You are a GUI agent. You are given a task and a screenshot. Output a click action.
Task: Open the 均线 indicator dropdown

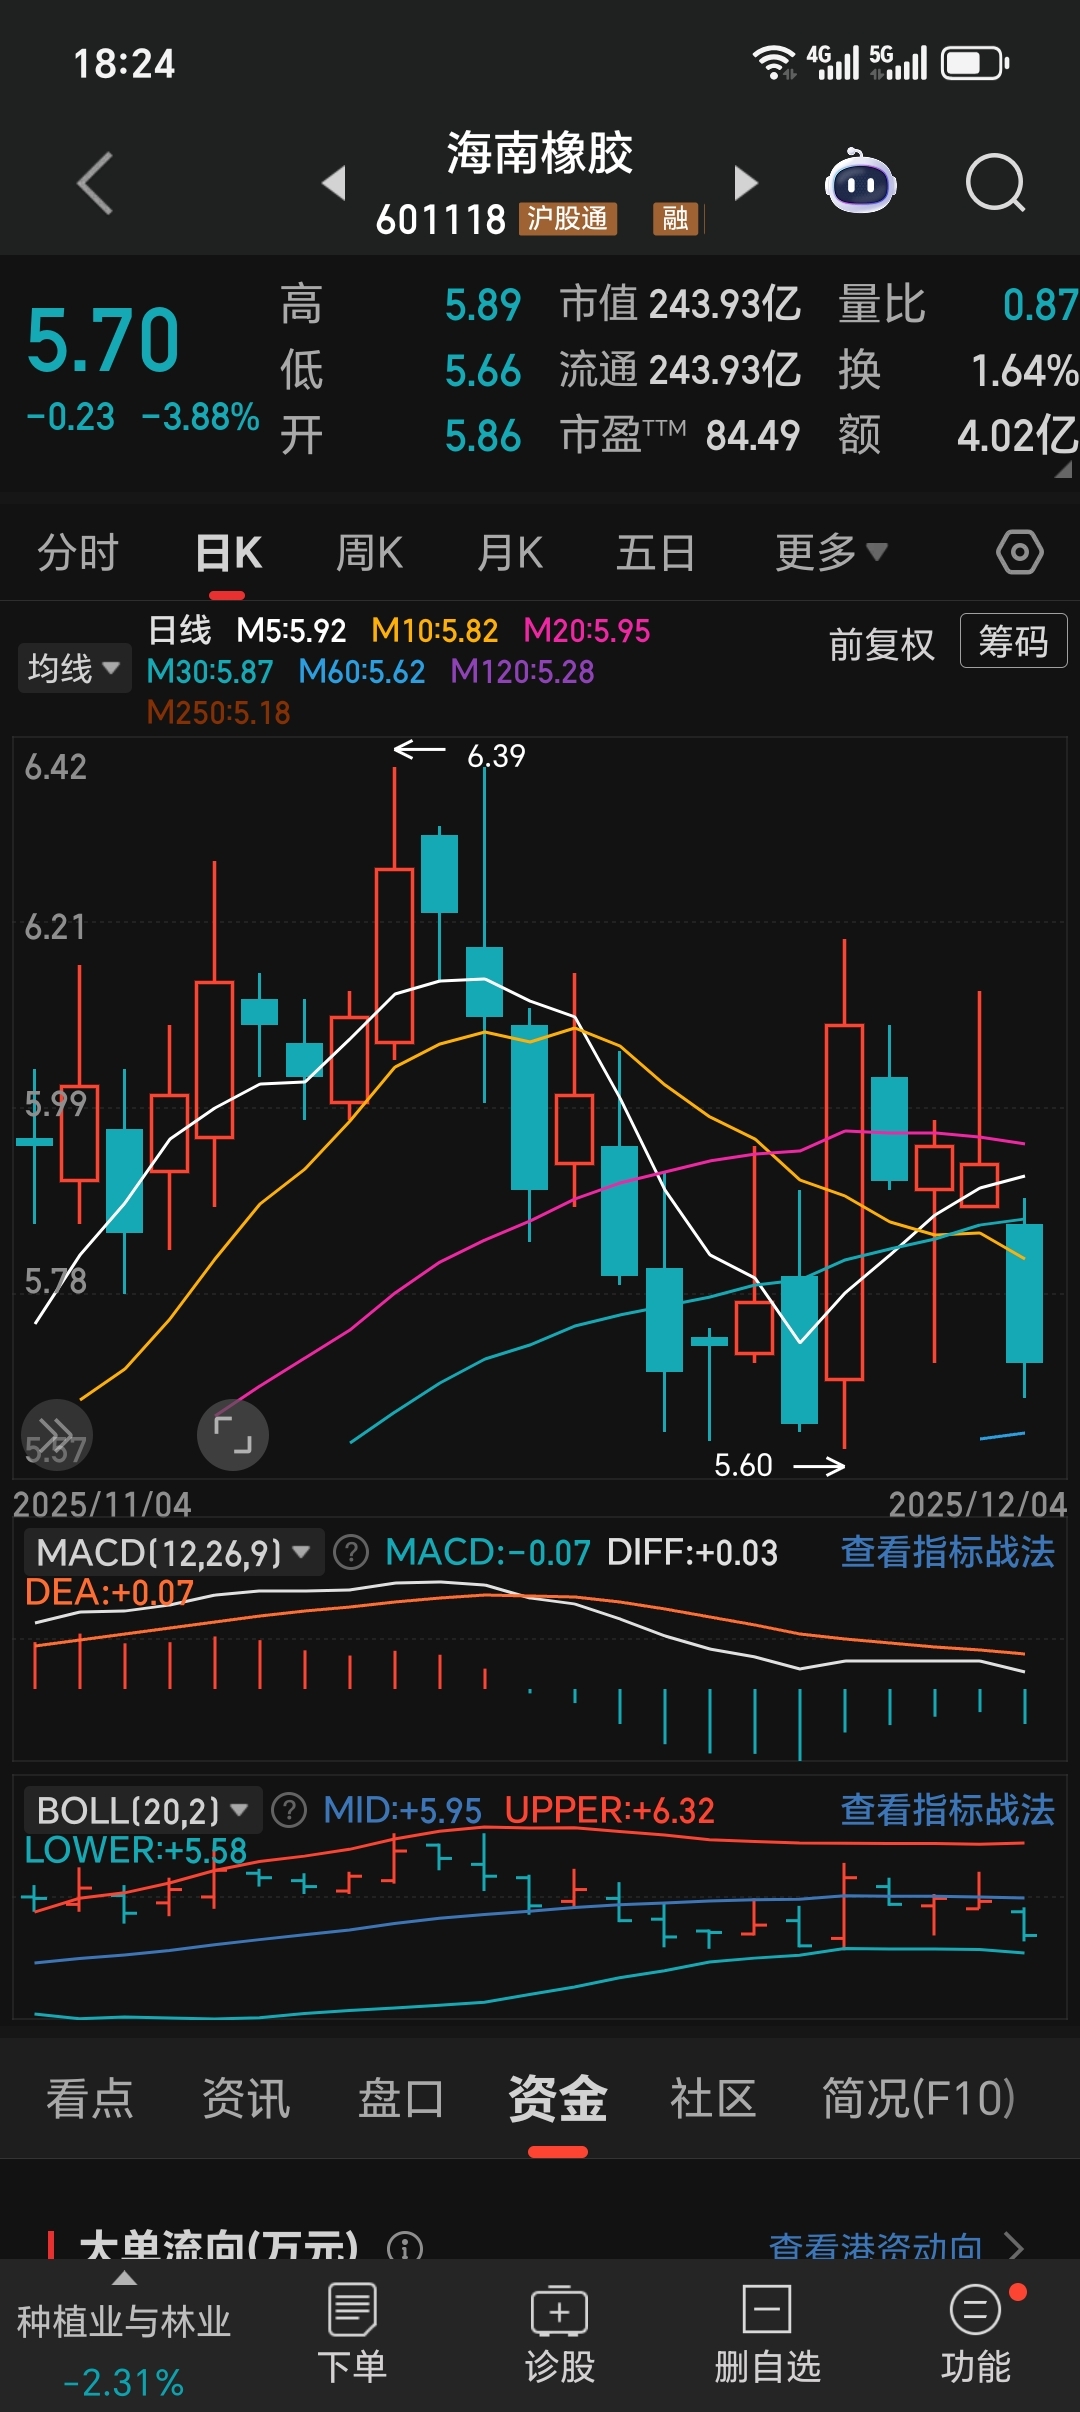[x=74, y=668]
